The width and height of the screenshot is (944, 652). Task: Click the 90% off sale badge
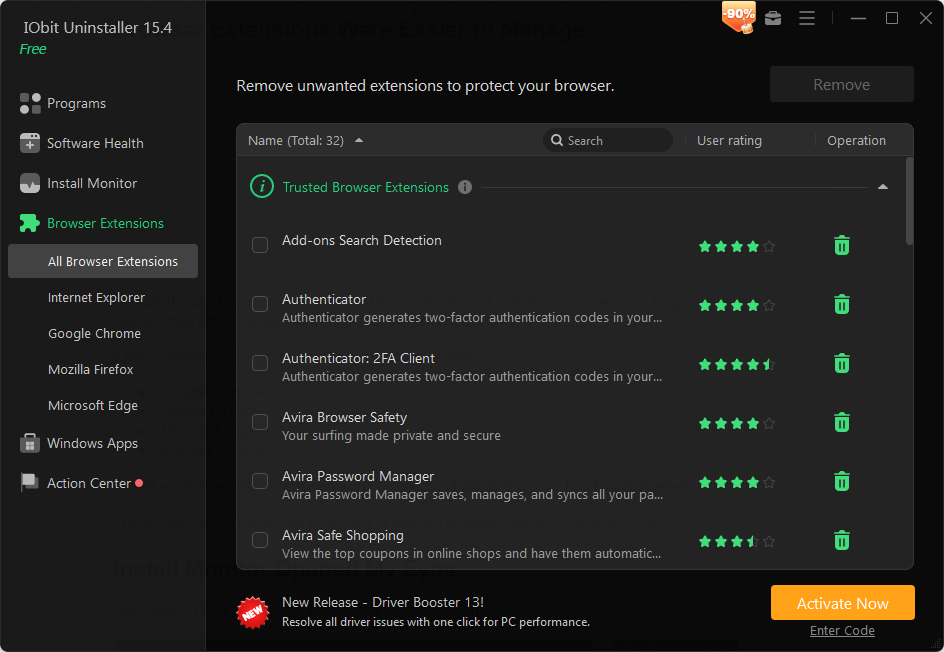point(739,17)
